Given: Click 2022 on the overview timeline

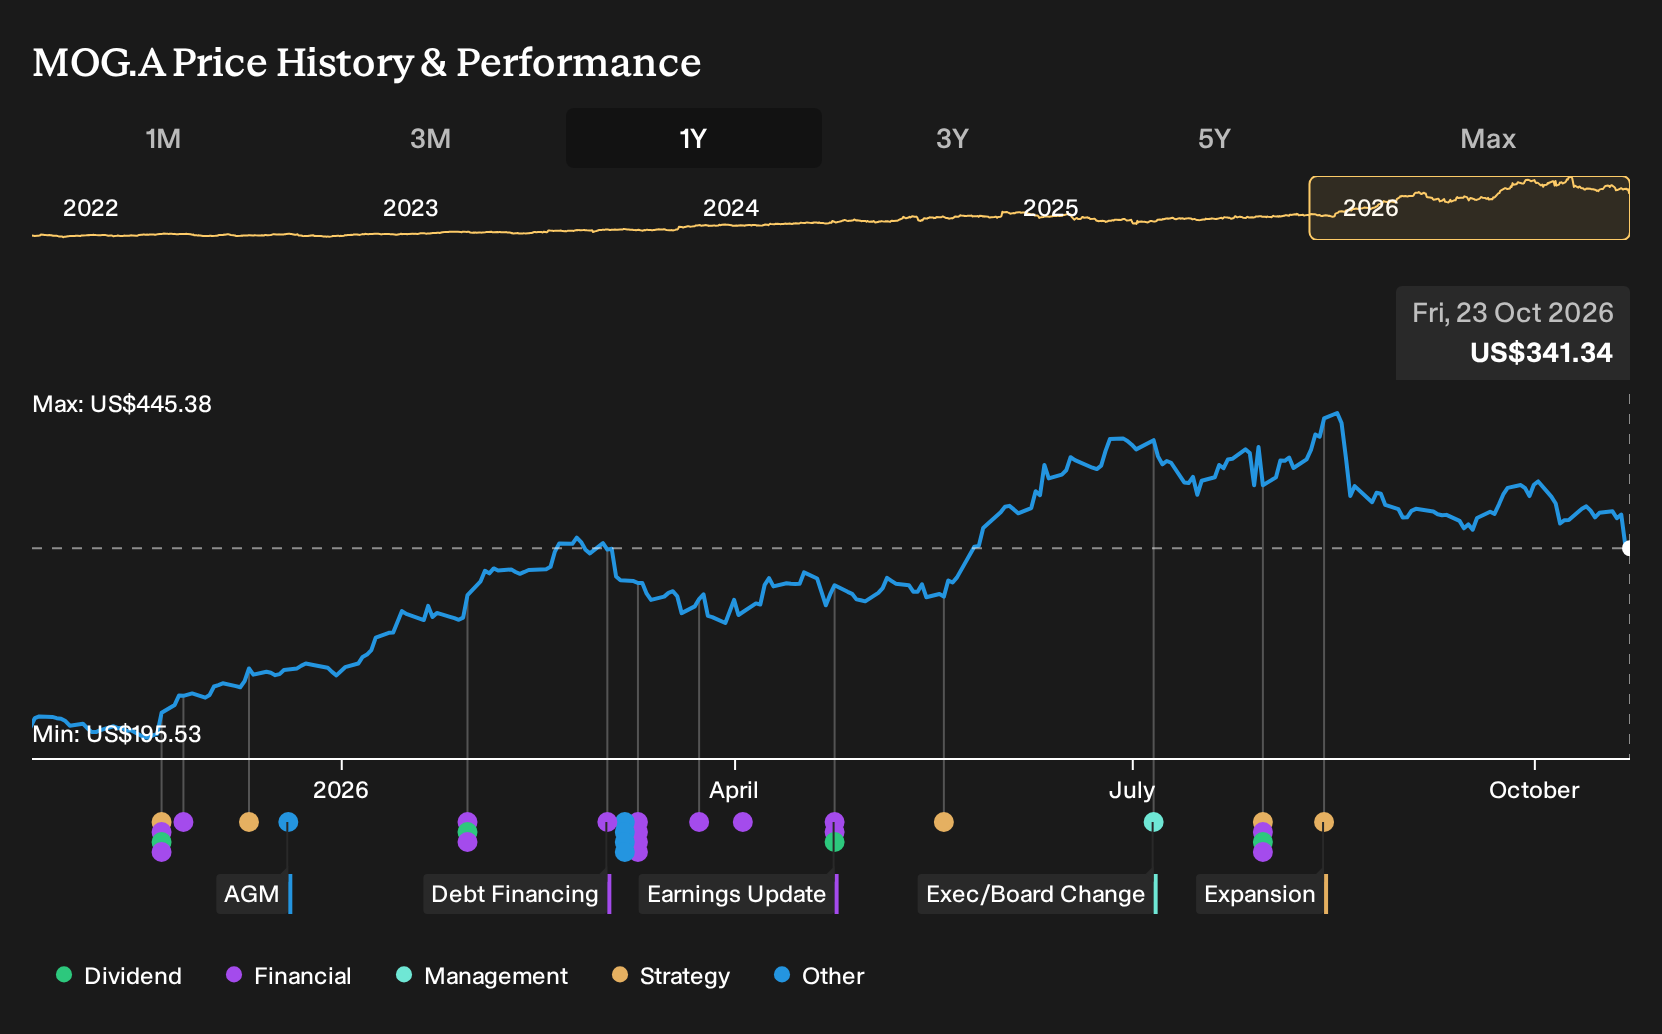Looking at the screenshot, I should (91, 208).
